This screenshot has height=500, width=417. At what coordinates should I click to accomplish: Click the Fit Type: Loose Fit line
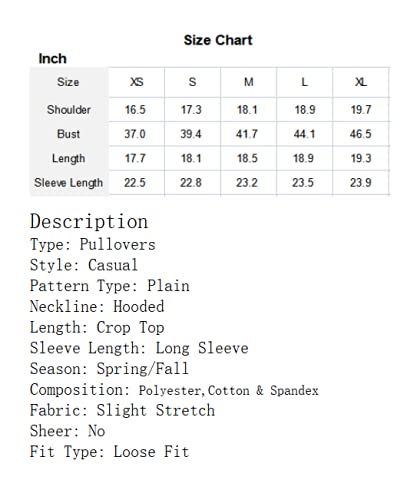[110, 452]
